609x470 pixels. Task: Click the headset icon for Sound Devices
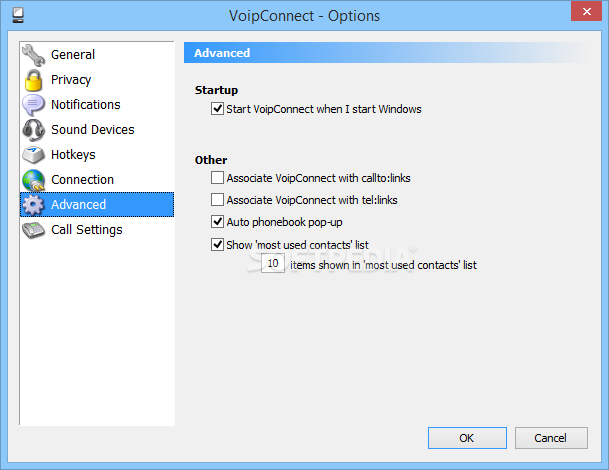tap(34, 130)
